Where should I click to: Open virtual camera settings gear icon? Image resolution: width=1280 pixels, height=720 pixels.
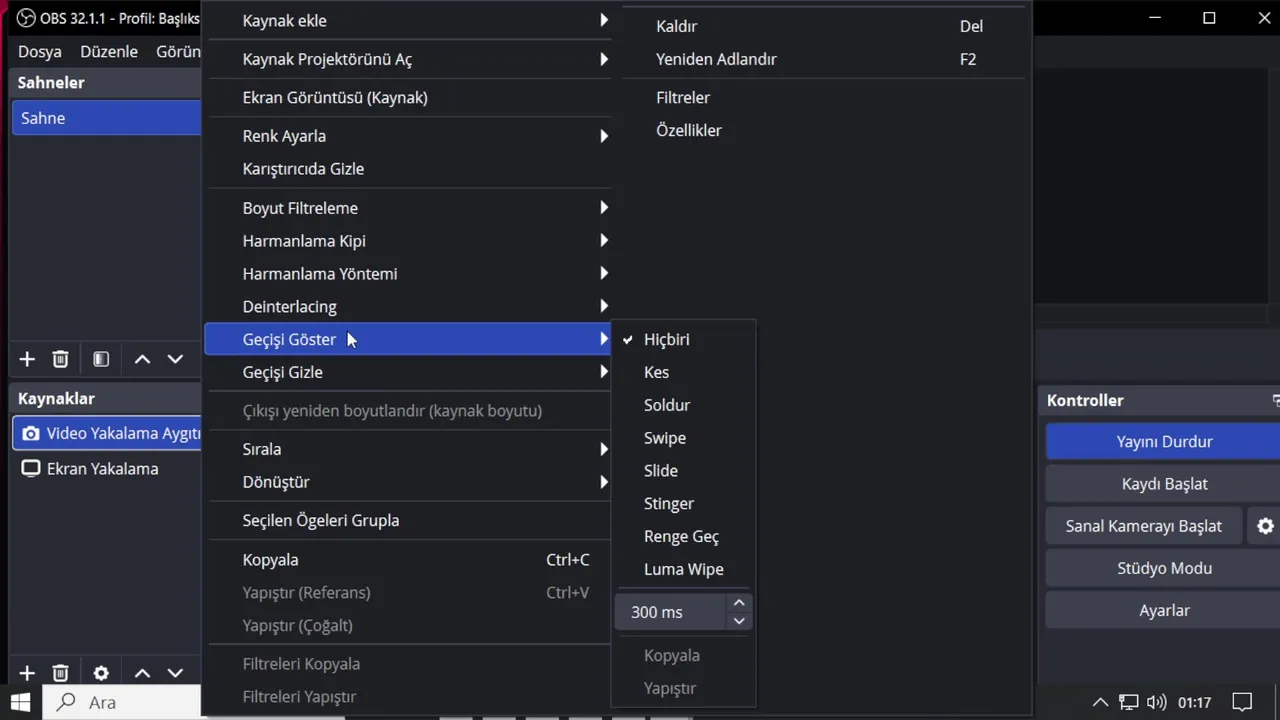1265,526
